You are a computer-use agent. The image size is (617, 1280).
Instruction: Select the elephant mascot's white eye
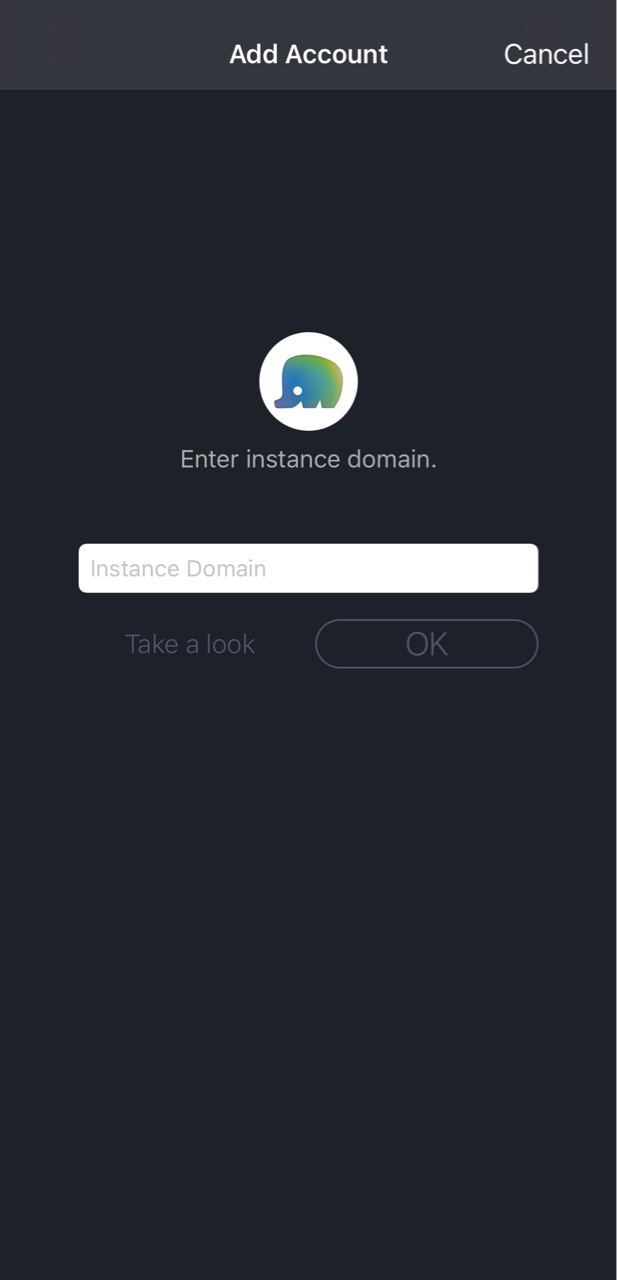pyautogui.click(x=297, y=390)
